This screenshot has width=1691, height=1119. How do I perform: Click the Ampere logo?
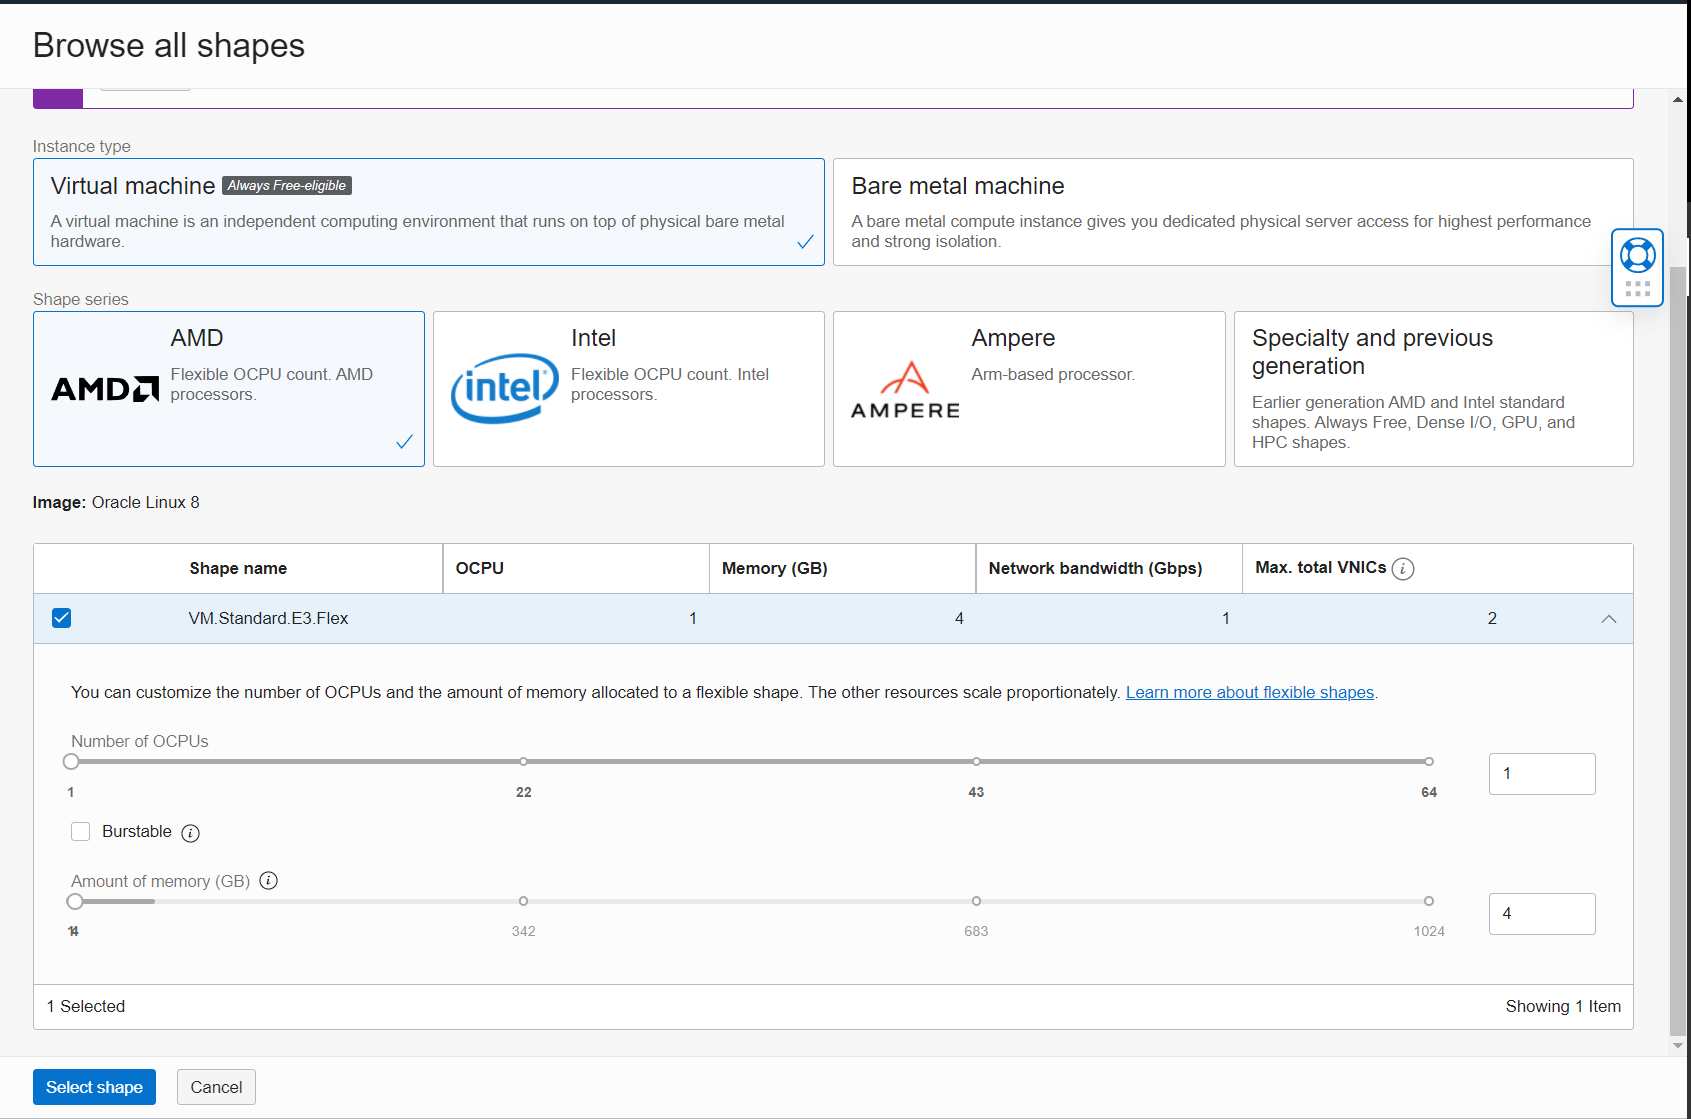pos(906,392)
